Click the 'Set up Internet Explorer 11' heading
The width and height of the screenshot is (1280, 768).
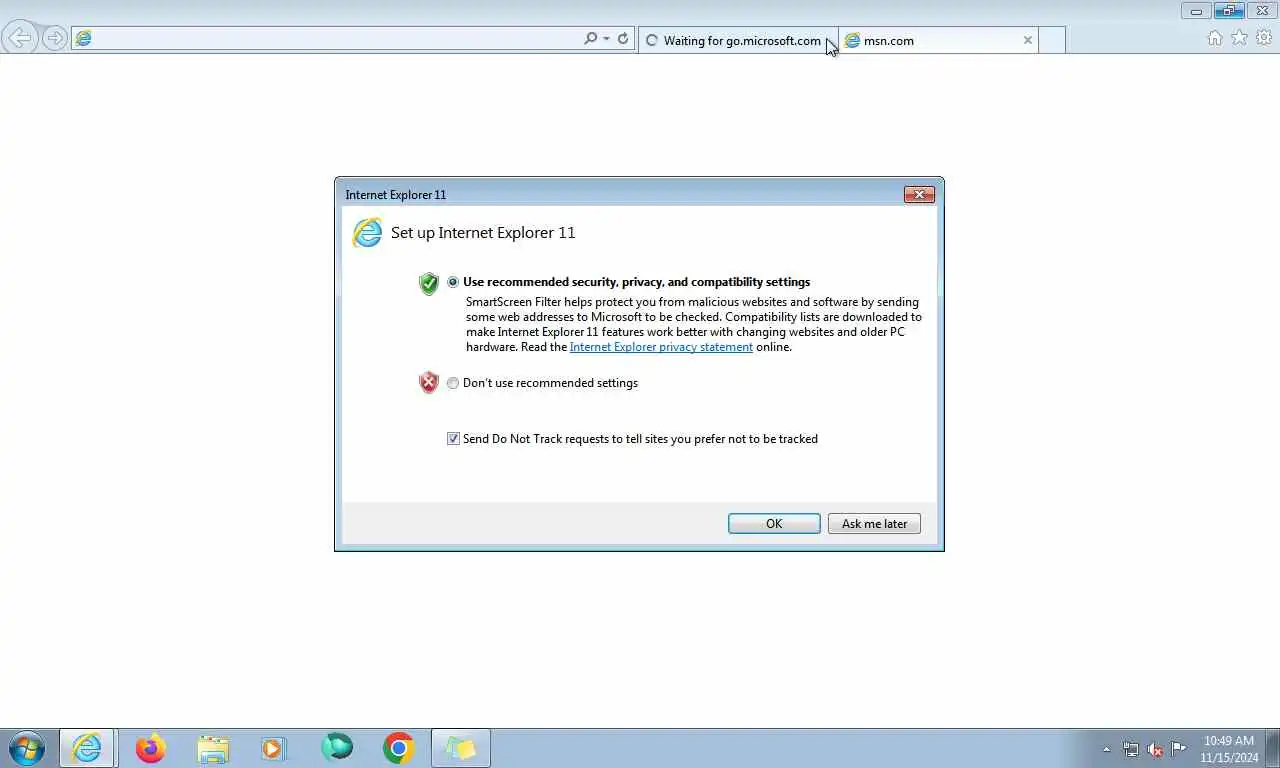(483, 233)
